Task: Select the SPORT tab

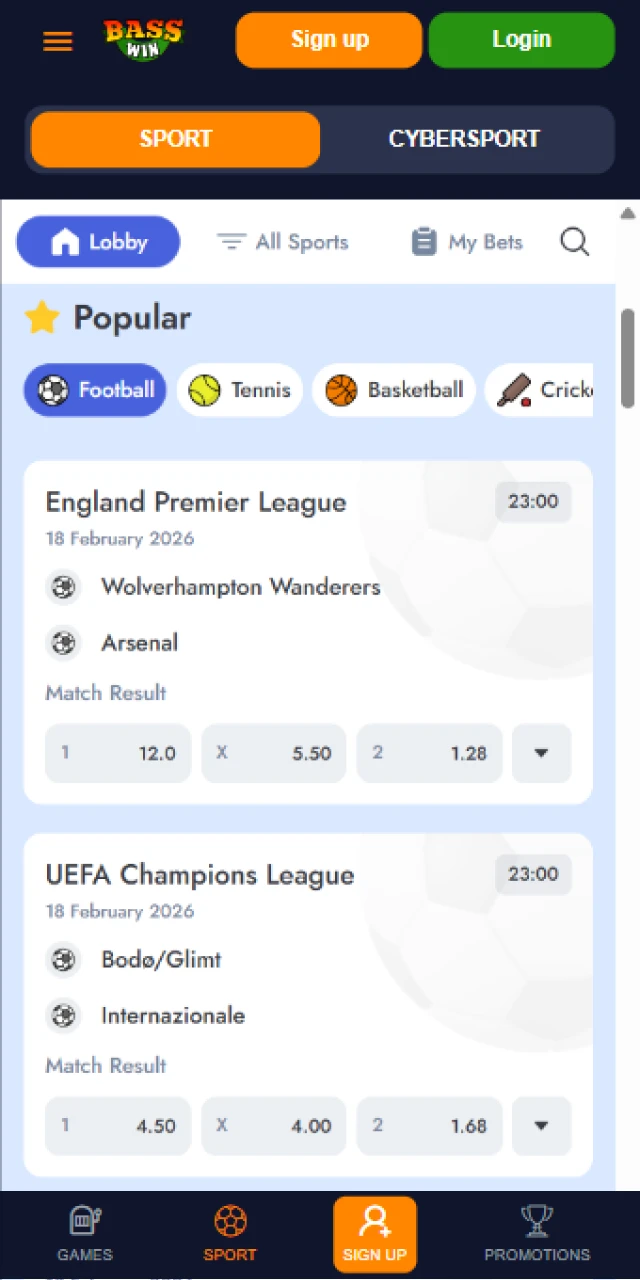Action: pos(175,139)
